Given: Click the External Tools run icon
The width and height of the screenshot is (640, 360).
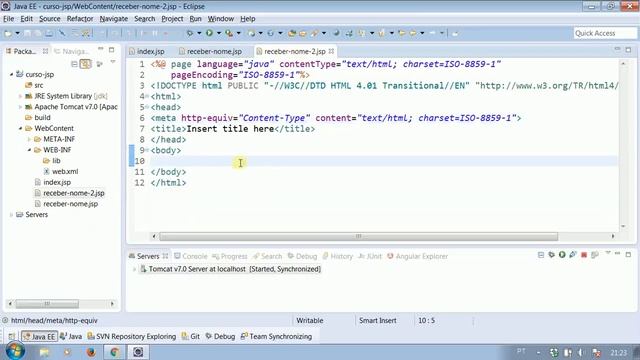Looking at the screenshot, I should click(x=229, y=33).
